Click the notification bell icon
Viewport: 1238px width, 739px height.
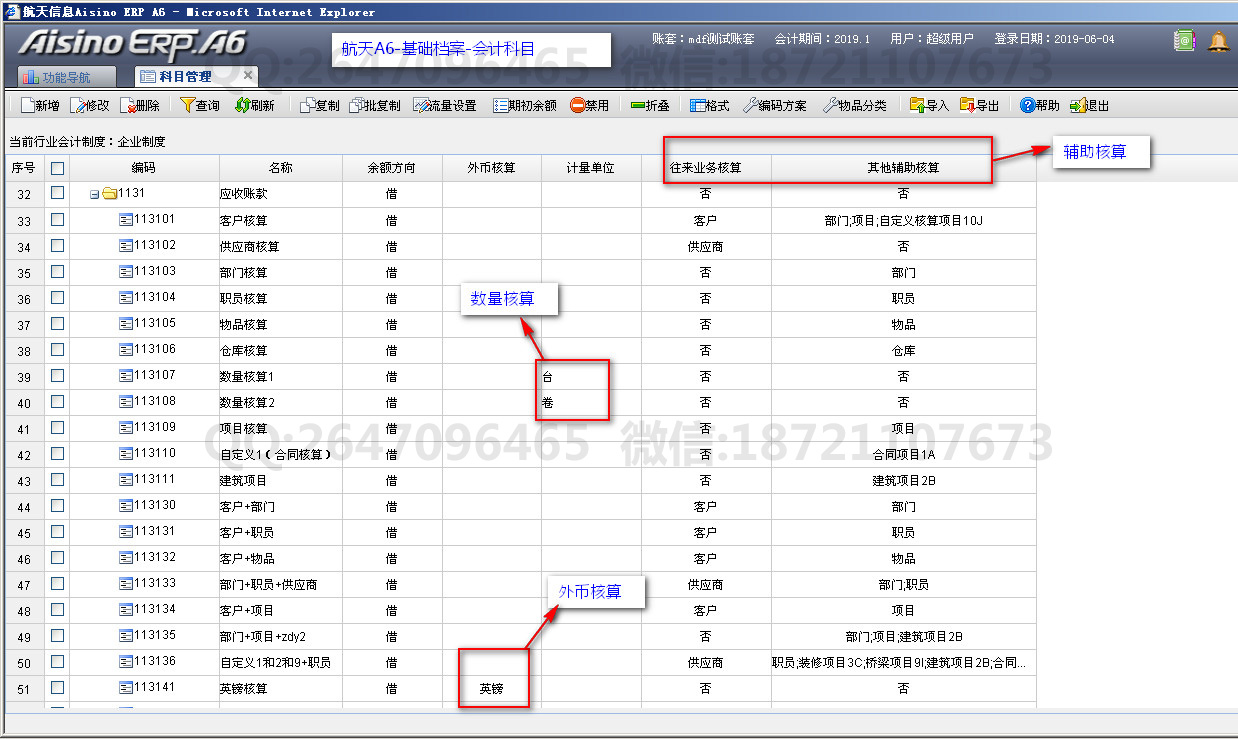point(1218,41)
